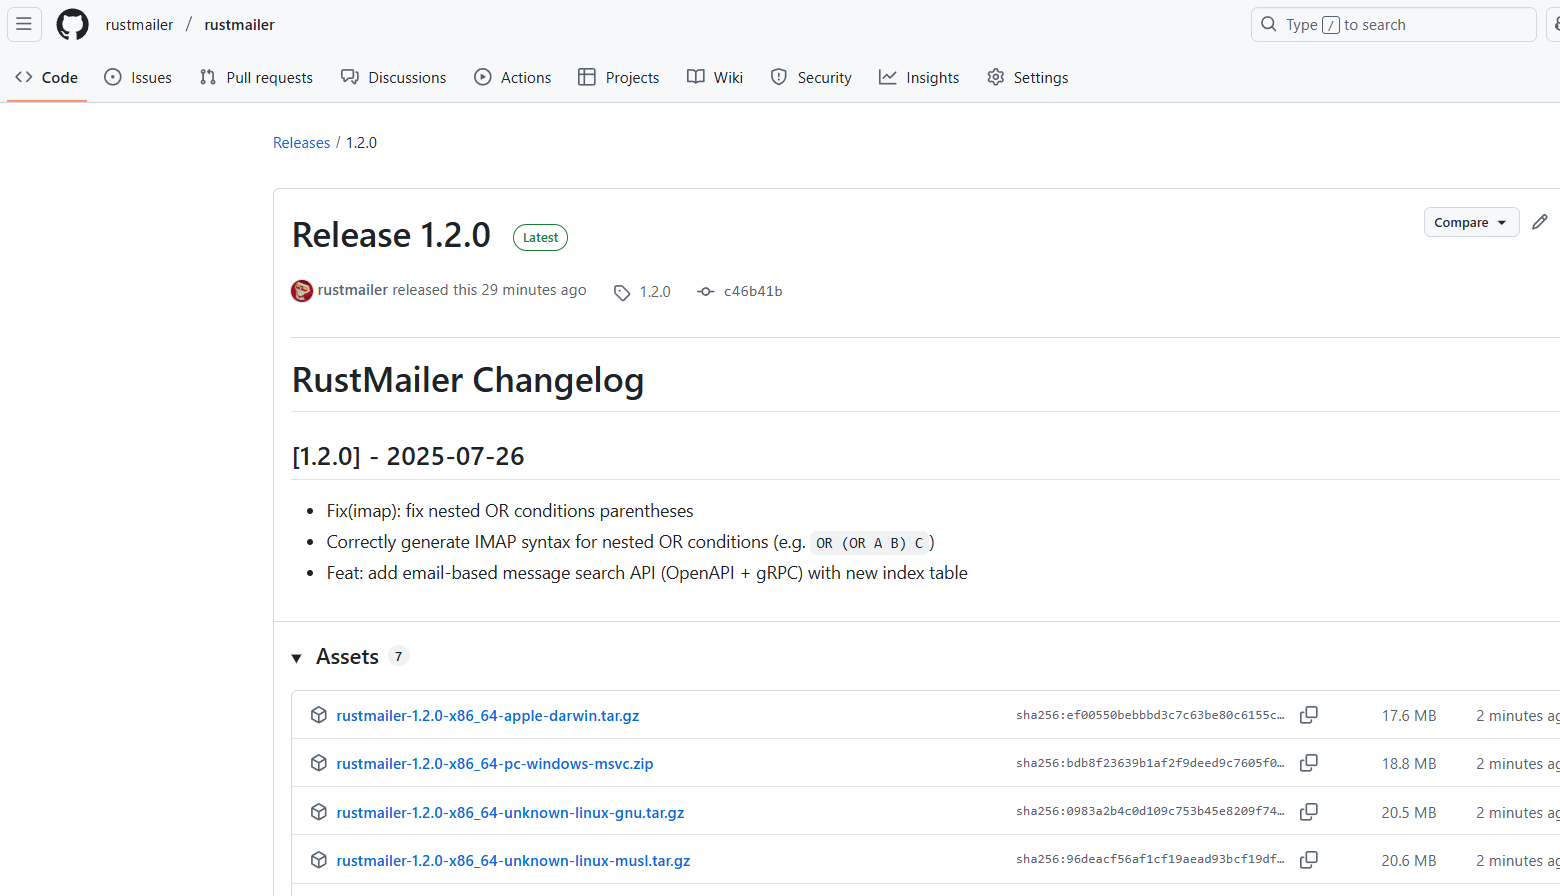Click the 'Feat: add email-based message search' bullet
Screen dimensions: 1560x896
pos(647,573)
